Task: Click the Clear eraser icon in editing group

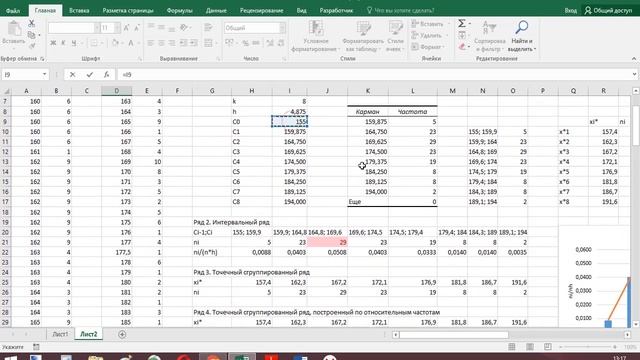Action: (462, 47)
